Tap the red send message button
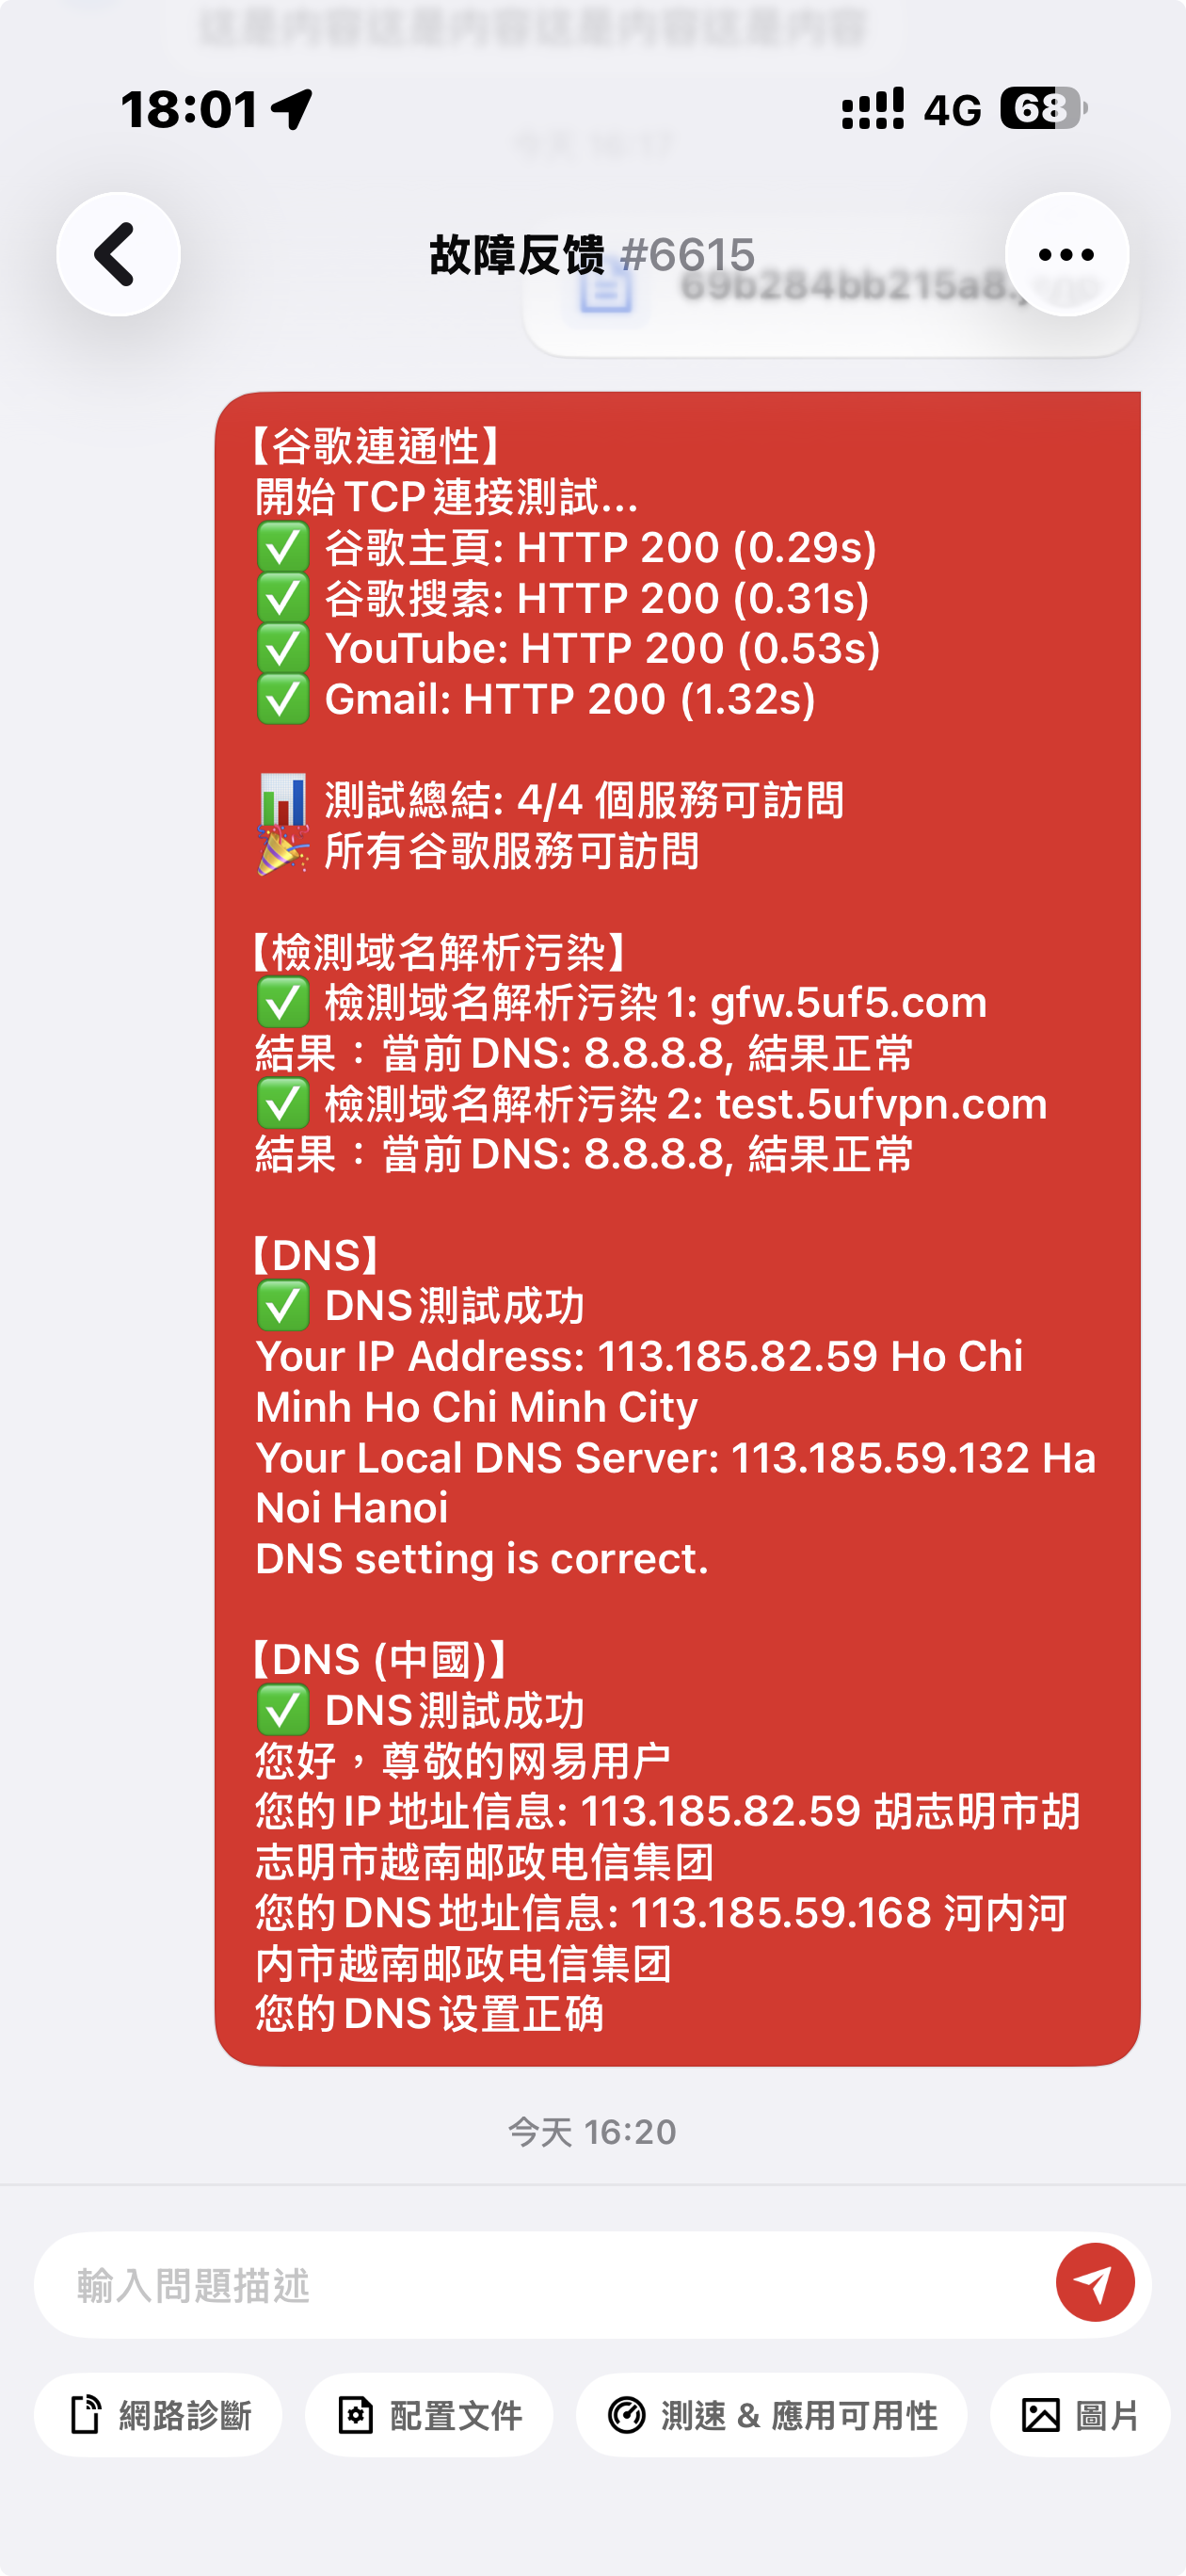Viewport: 1186px width, 2576px height. click(1095, 2282)
